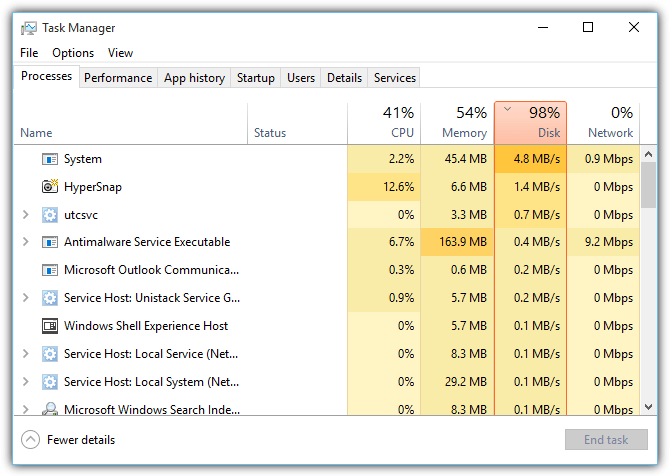Select the System process row

point(327,159)
